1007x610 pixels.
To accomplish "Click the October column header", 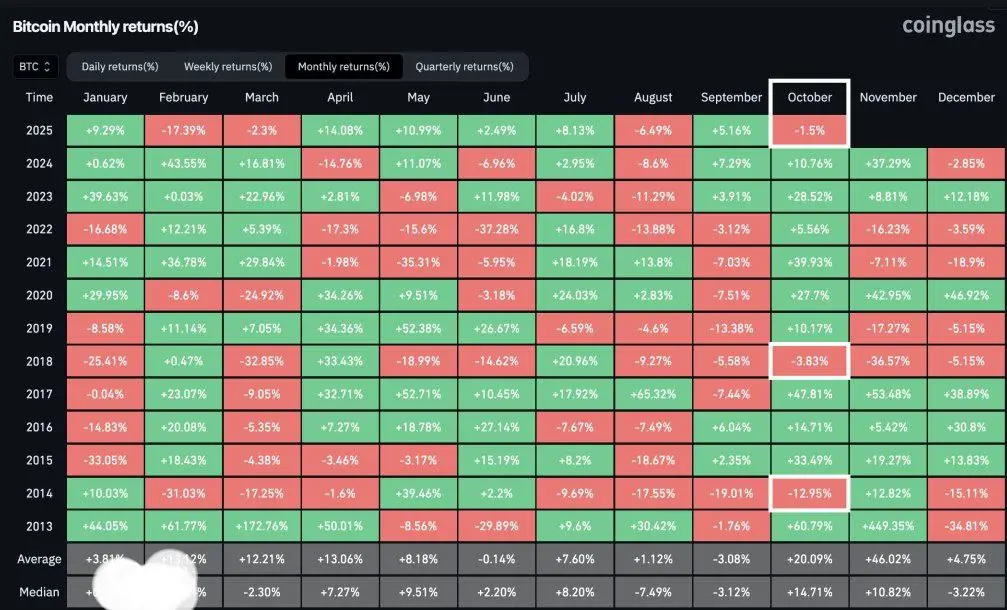I will tap(810, 98).
